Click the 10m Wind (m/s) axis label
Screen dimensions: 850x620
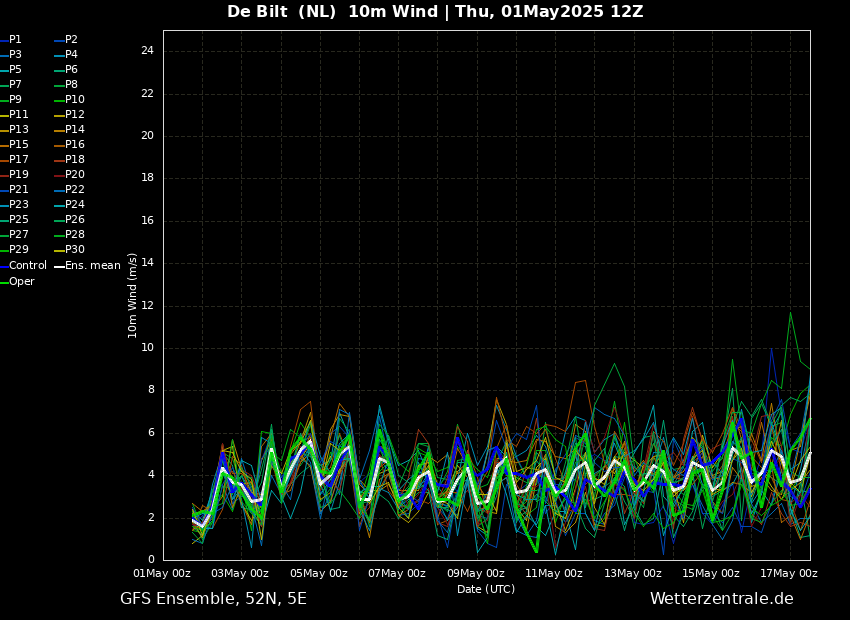click(133, 295)
